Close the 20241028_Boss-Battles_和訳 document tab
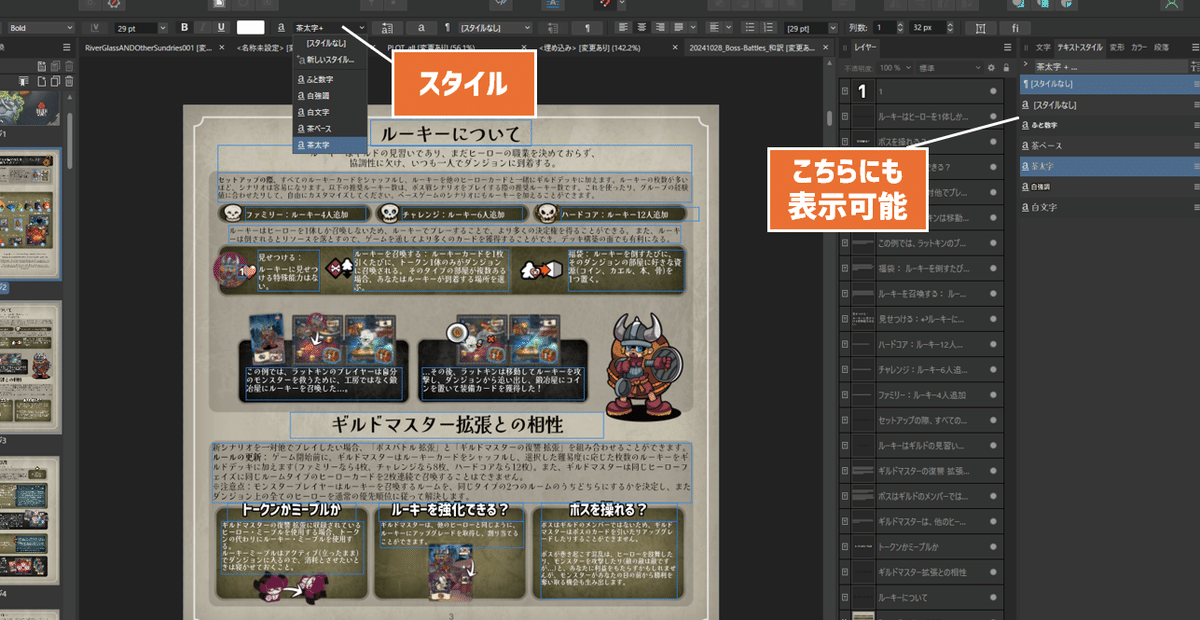This screenshot has height=620, width=1200. (826, 47)
